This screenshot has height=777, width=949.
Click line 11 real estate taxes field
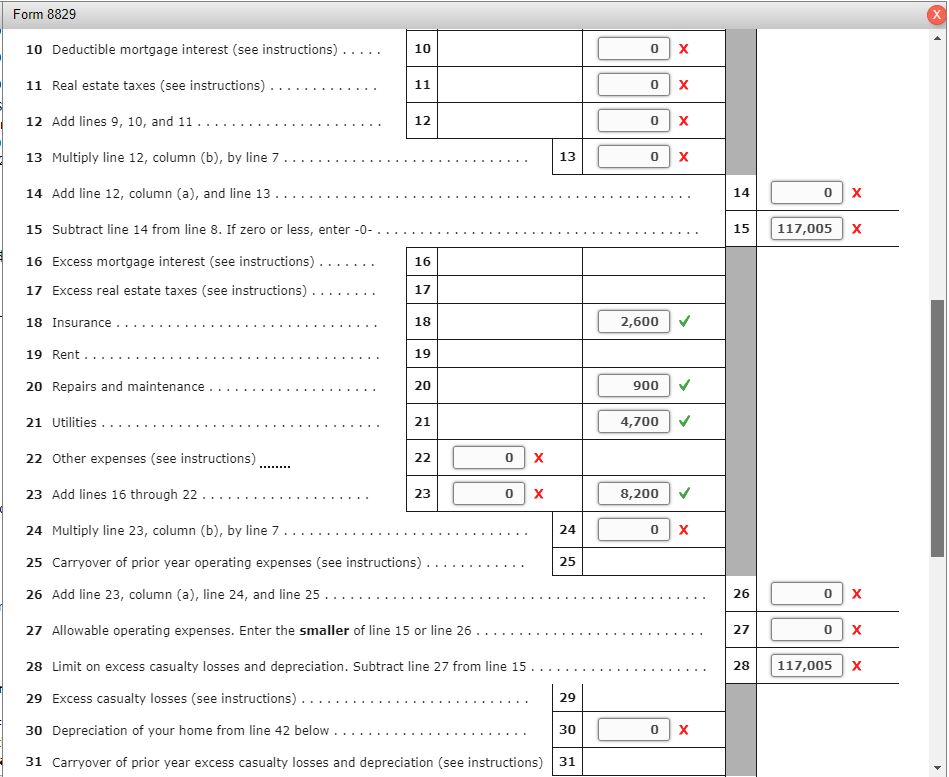pyautogui.click(x=634, y=85)
